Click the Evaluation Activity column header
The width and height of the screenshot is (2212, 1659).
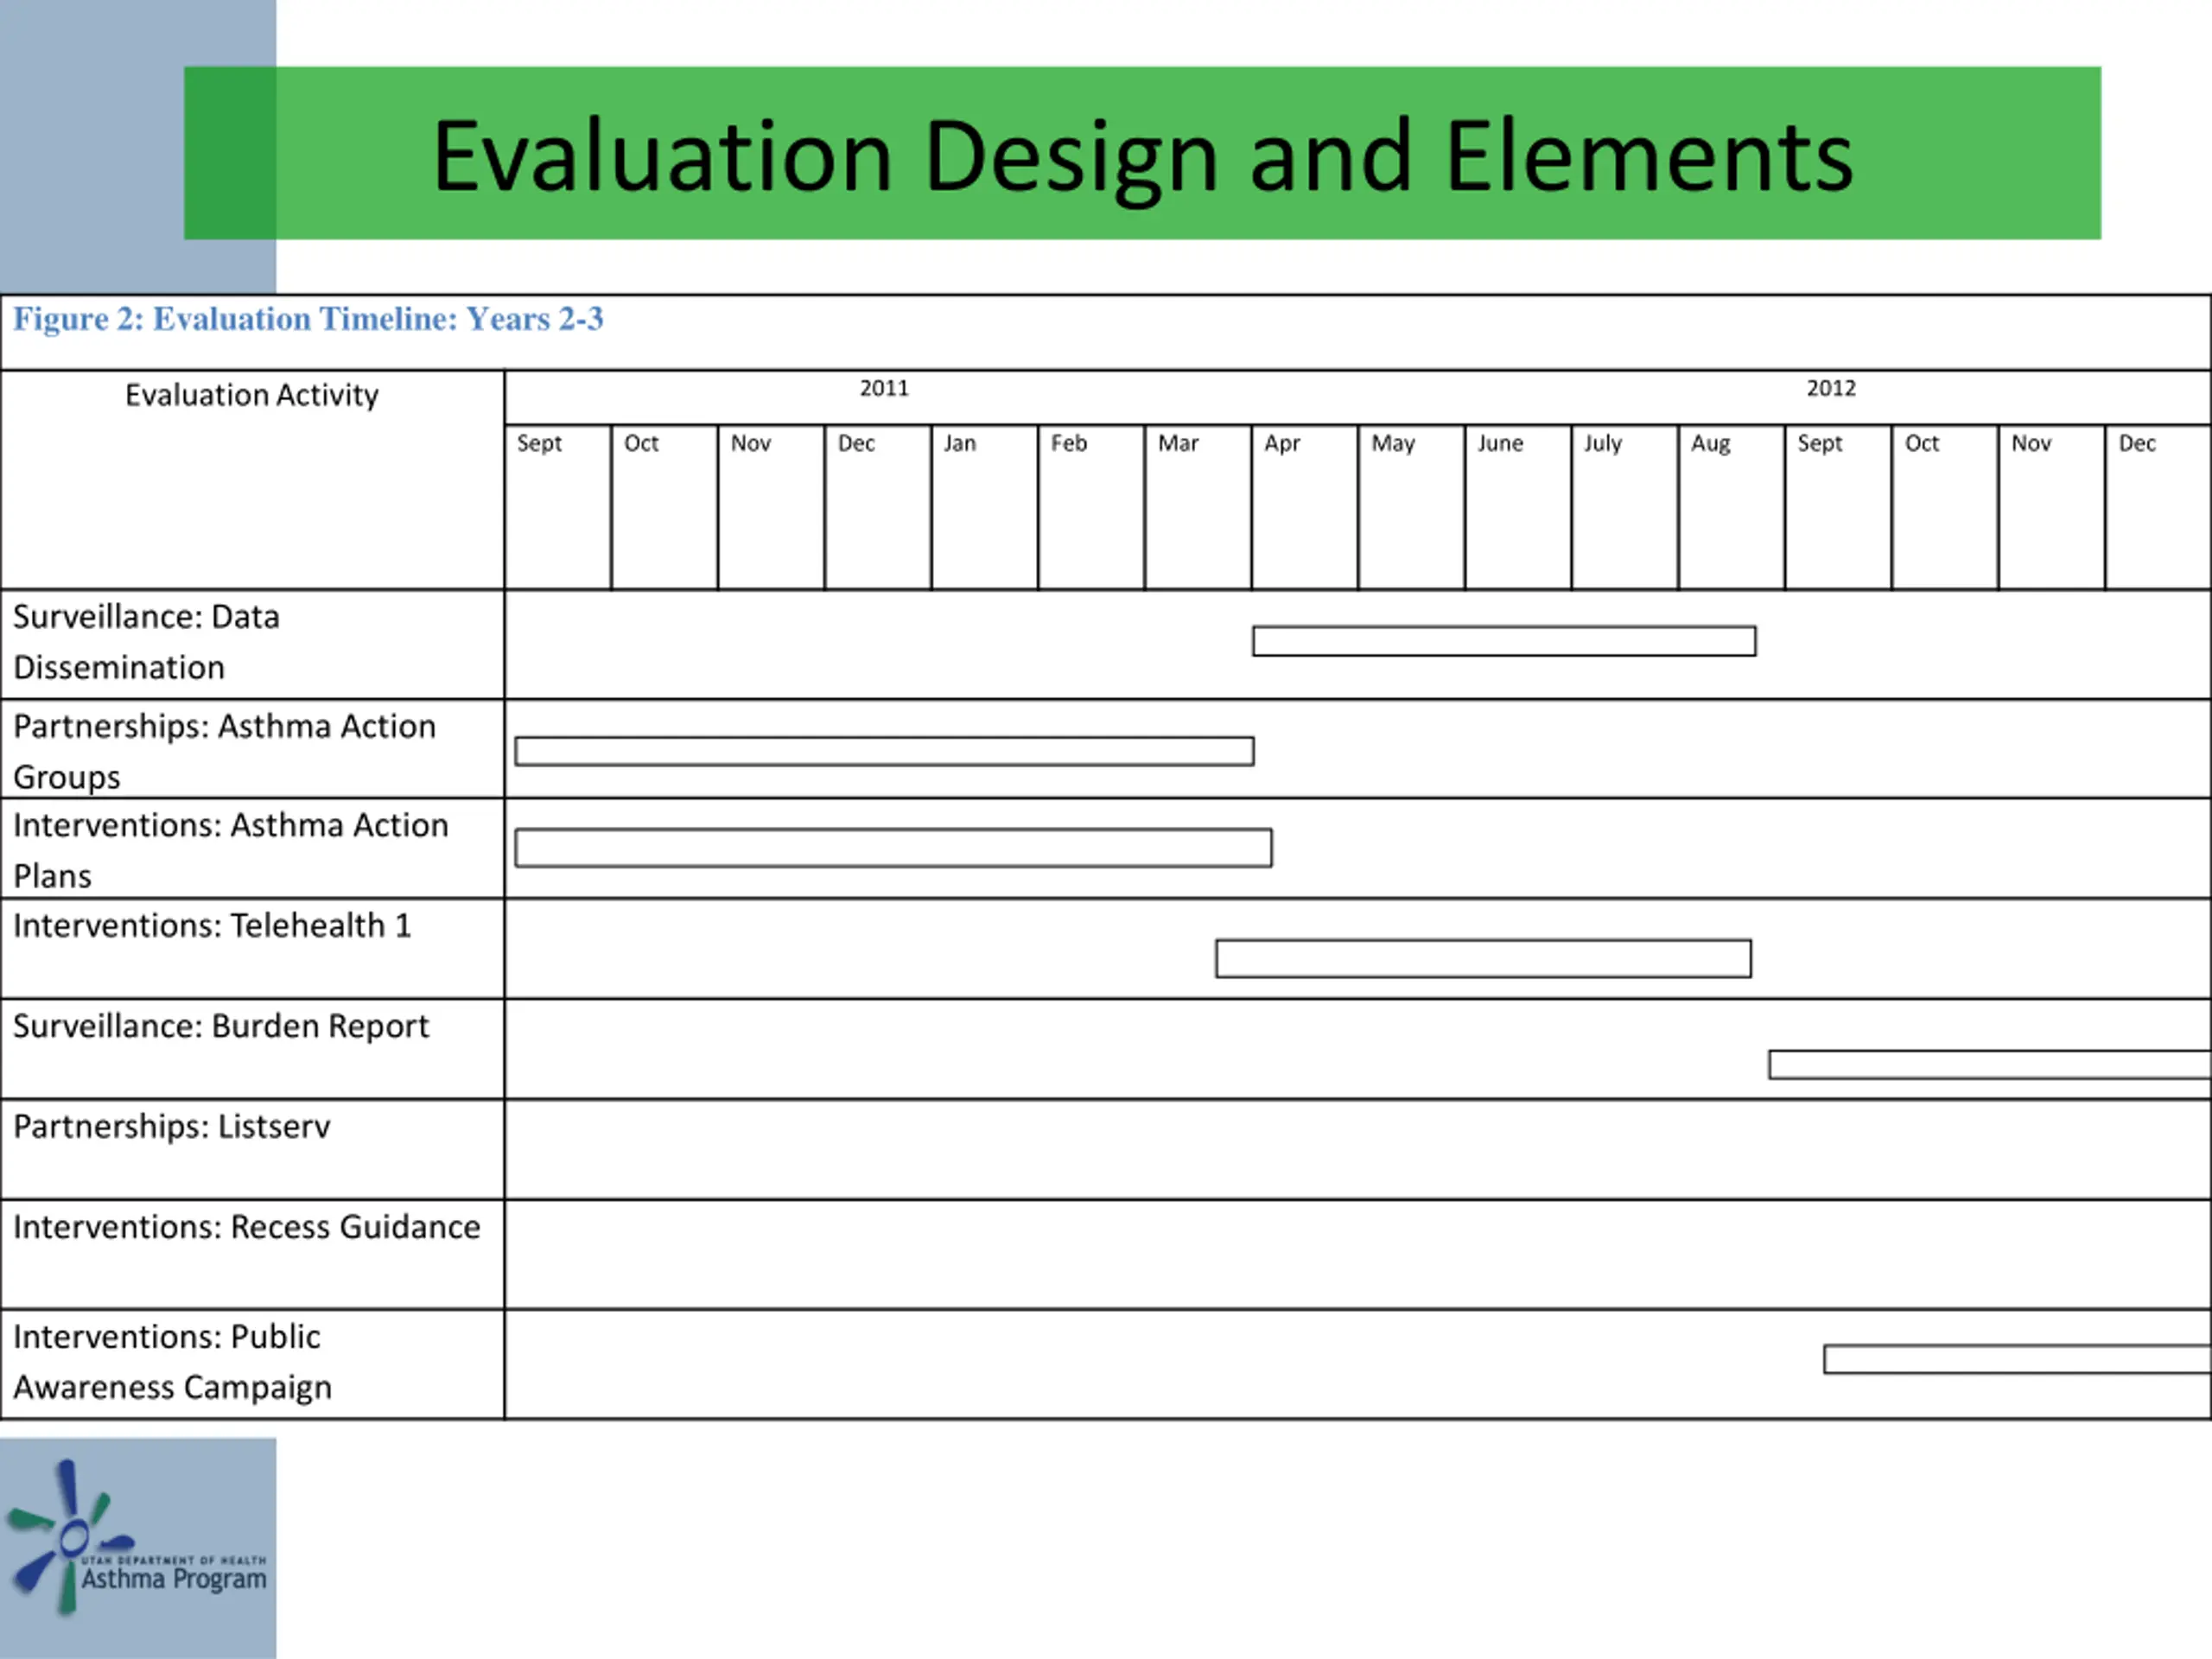click(252, 395)
